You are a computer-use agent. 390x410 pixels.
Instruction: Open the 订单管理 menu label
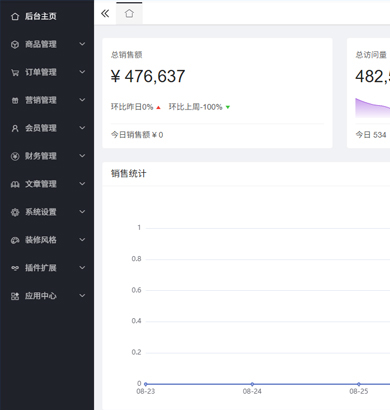click(41, 72)
